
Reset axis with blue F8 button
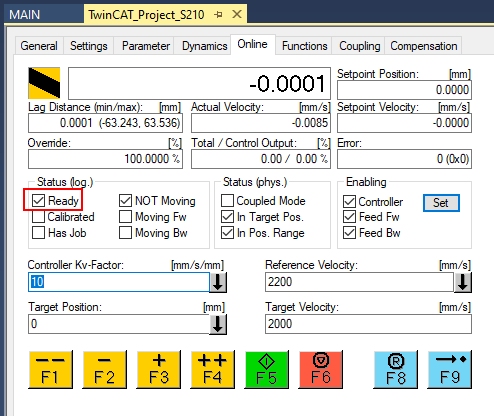pos(395,369)
